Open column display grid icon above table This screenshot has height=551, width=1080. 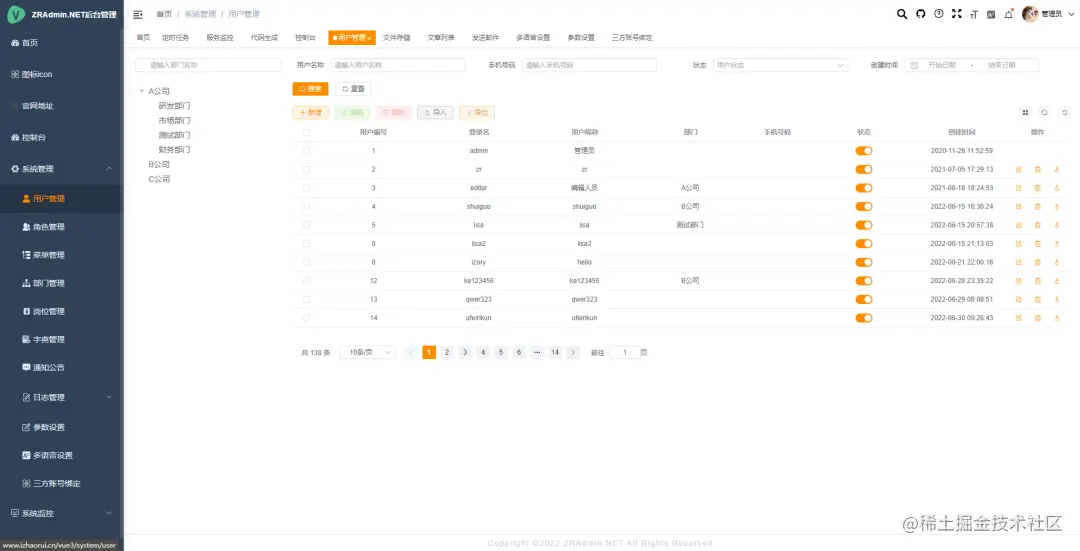tap(1025, 113)
